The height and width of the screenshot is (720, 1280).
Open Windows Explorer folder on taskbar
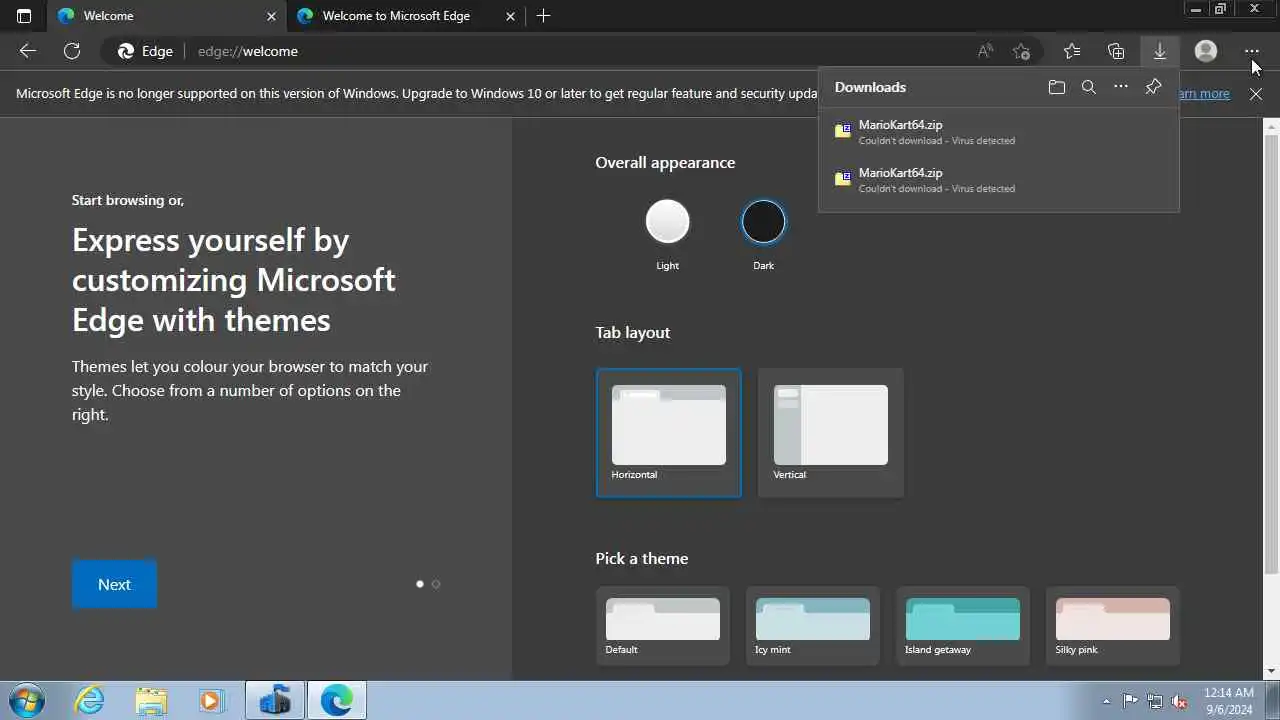tap(151, 701)
